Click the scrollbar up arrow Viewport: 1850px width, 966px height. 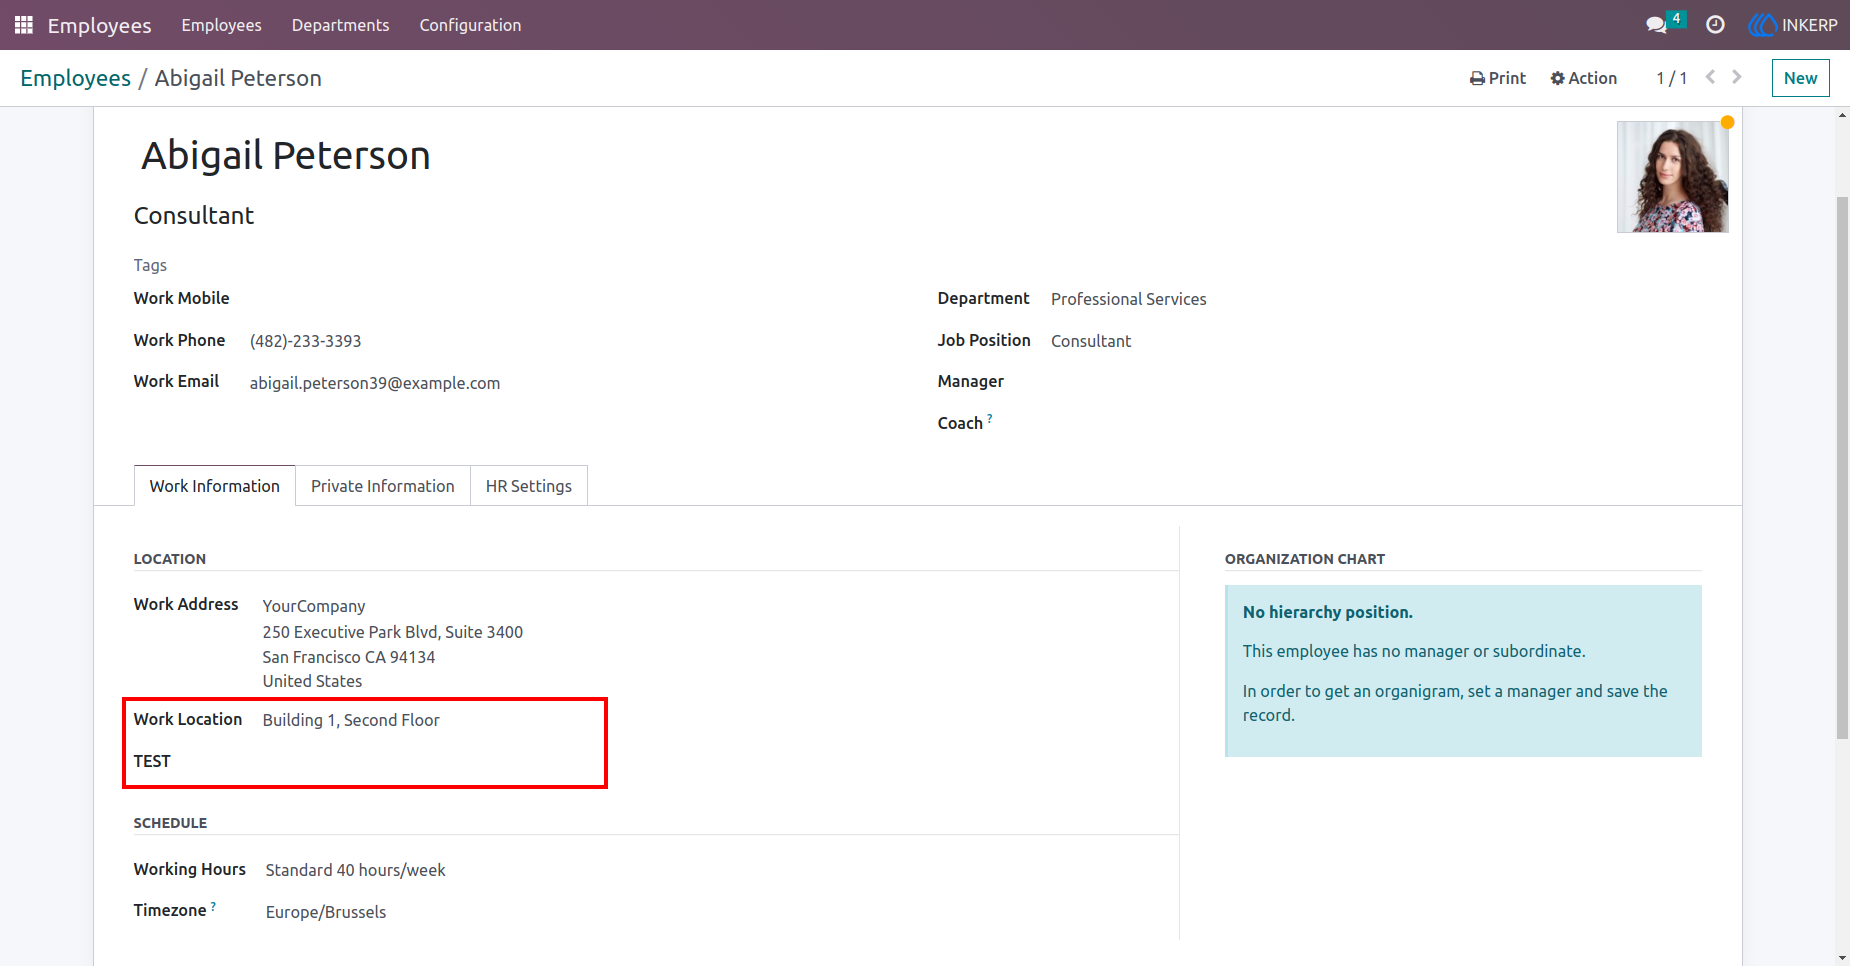[1842, 115]
